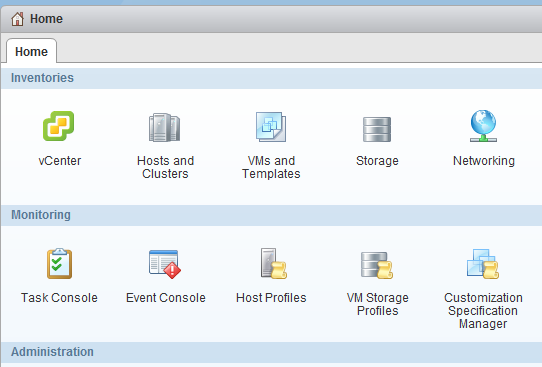The image size is (542, 367).
Task: Open VMs and Templates icon
Action: (271, 127)
